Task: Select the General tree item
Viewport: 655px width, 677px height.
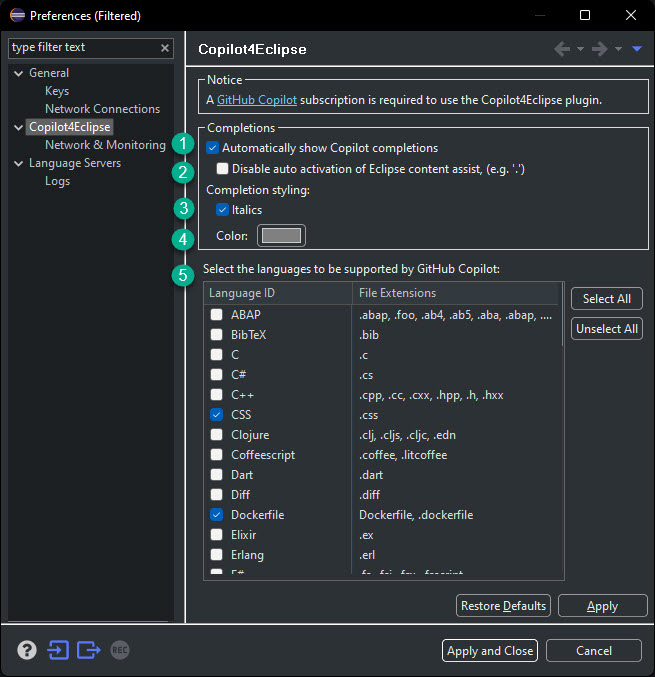Action: pos(49,73)
